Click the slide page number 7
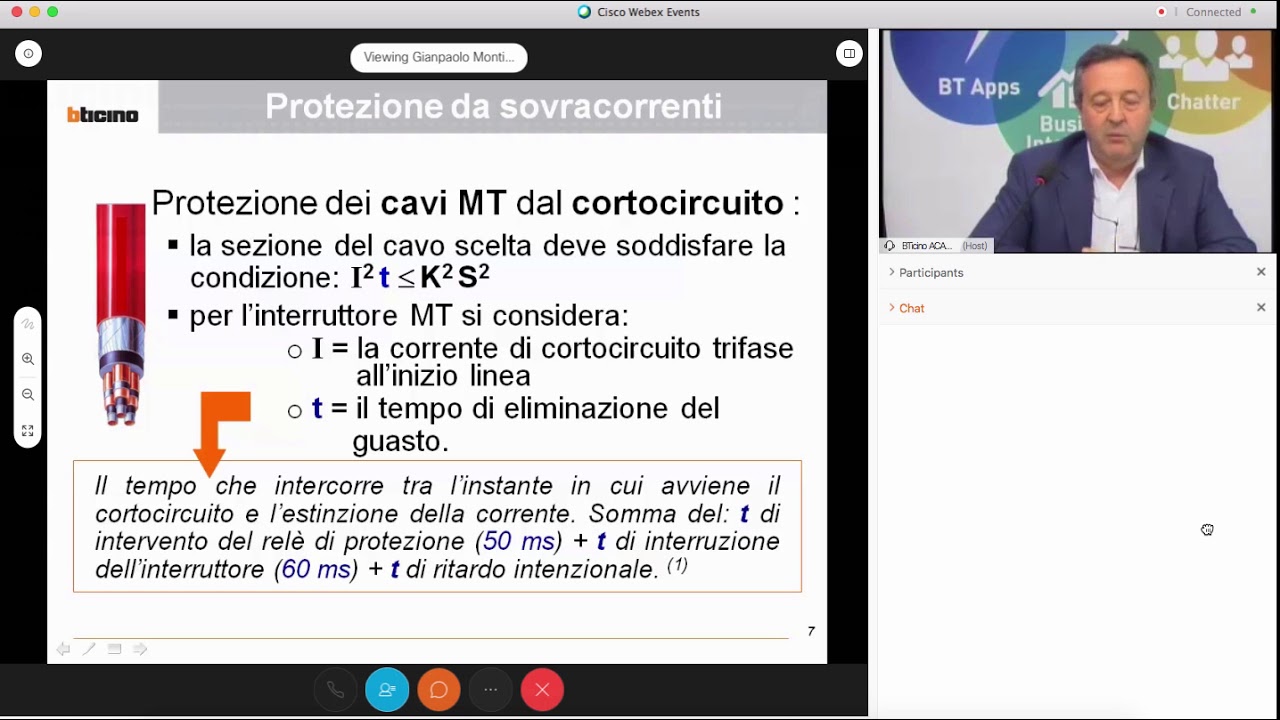The width and height of the screenshot is (1280, 720). [811, 631]
